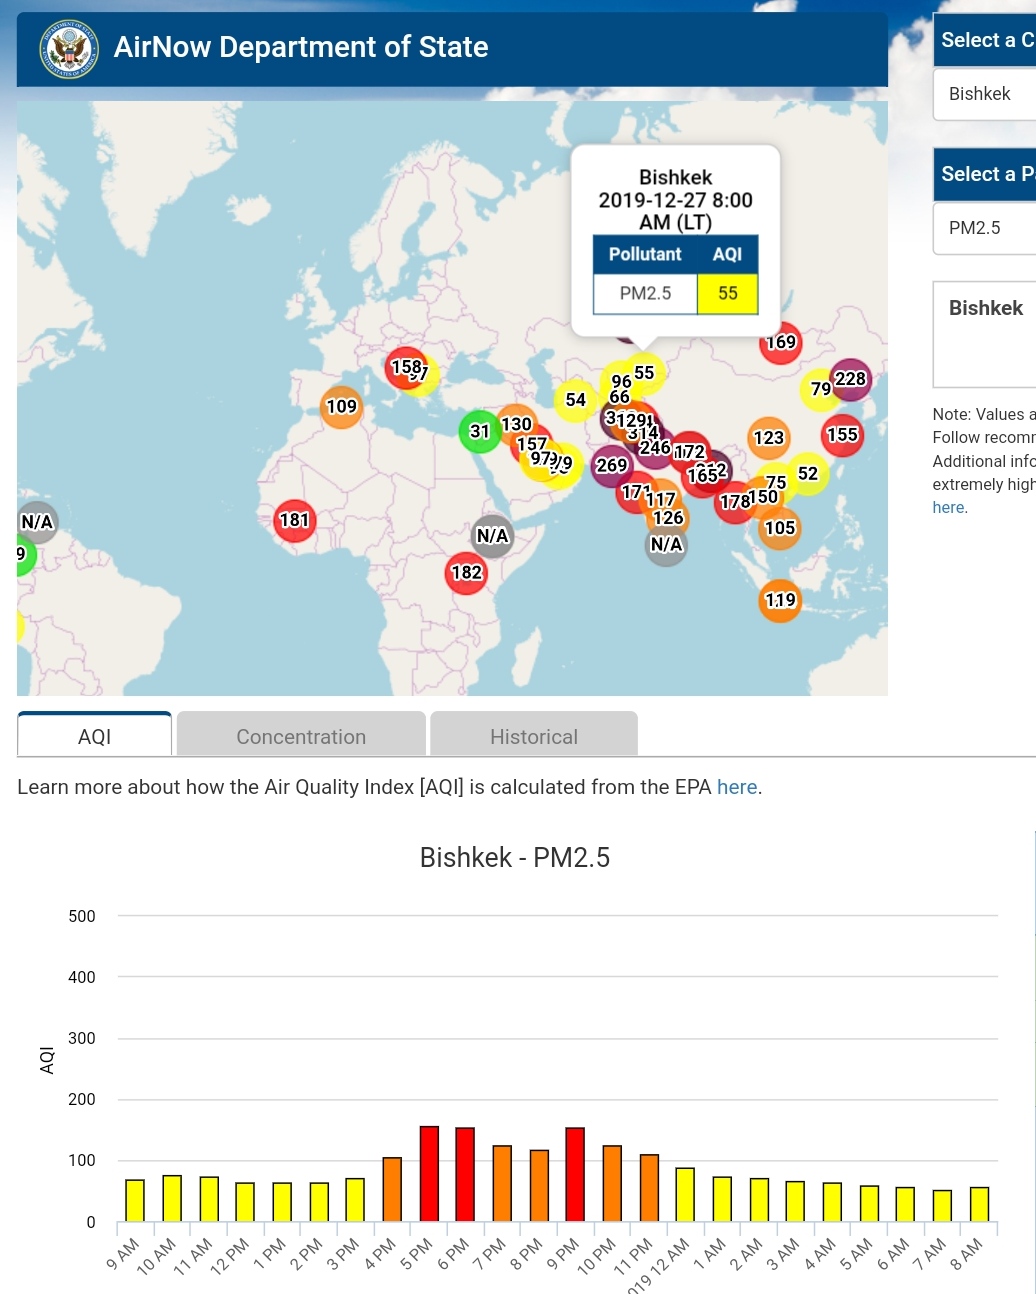Click the 'here' link in the side note
The width and height of the screenshot is (1036, 1294).
point(948,507)
